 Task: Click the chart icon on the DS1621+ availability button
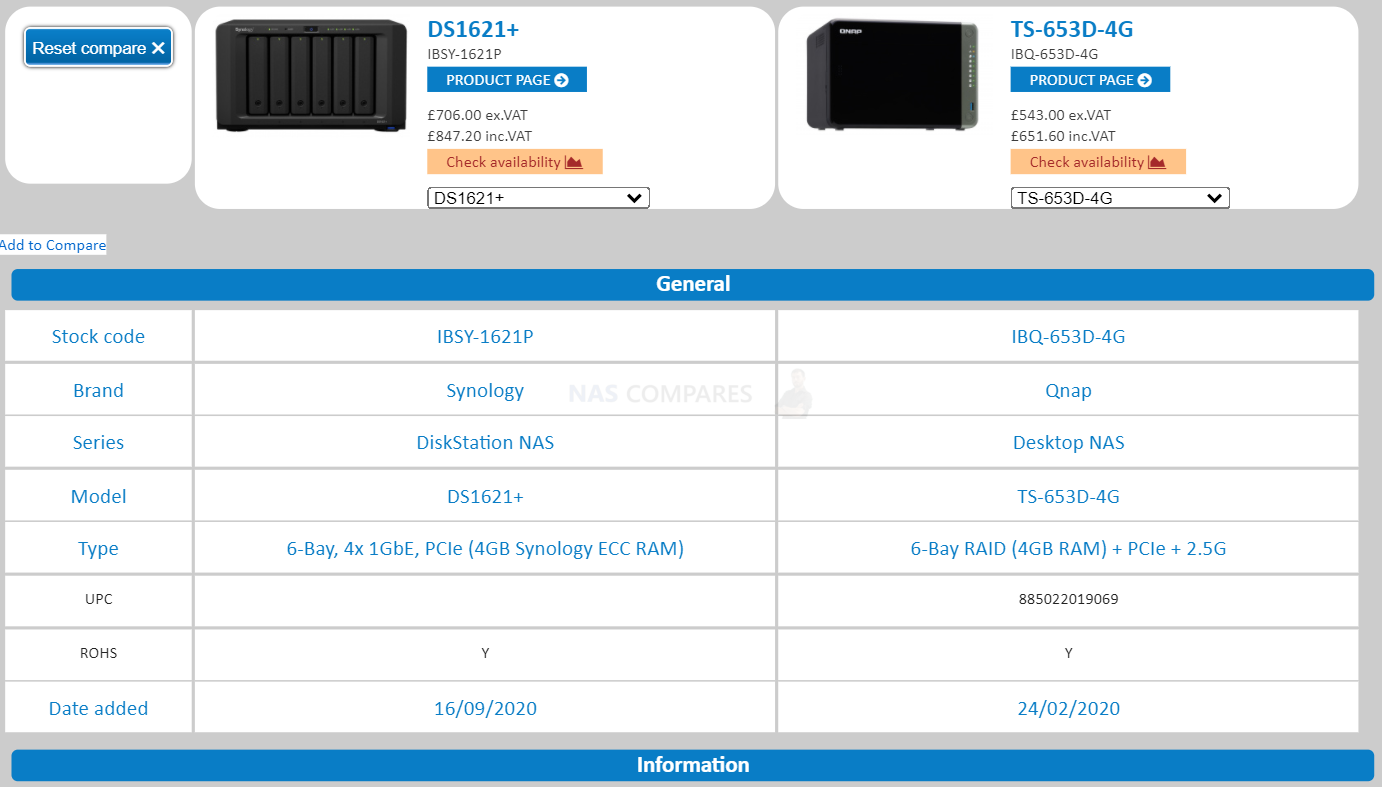pyautogui.click(x=574, y=162)
